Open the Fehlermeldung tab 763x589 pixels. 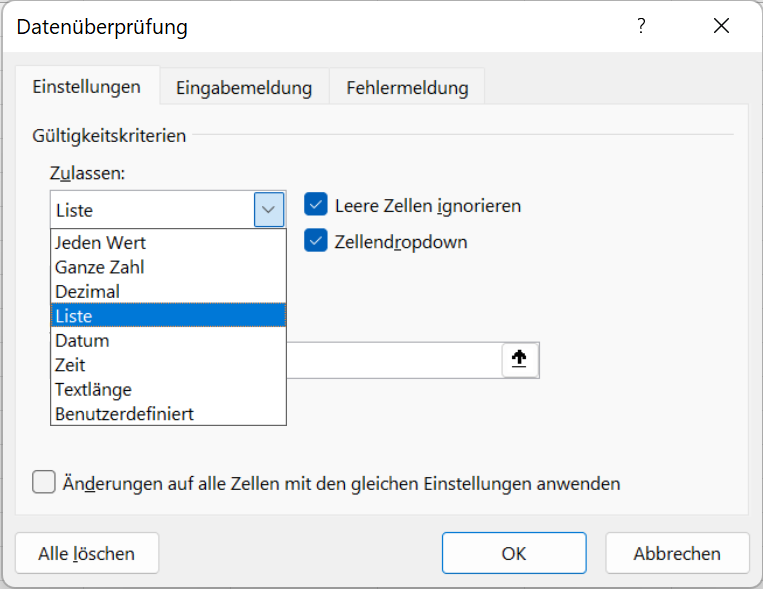coord(407,88)
